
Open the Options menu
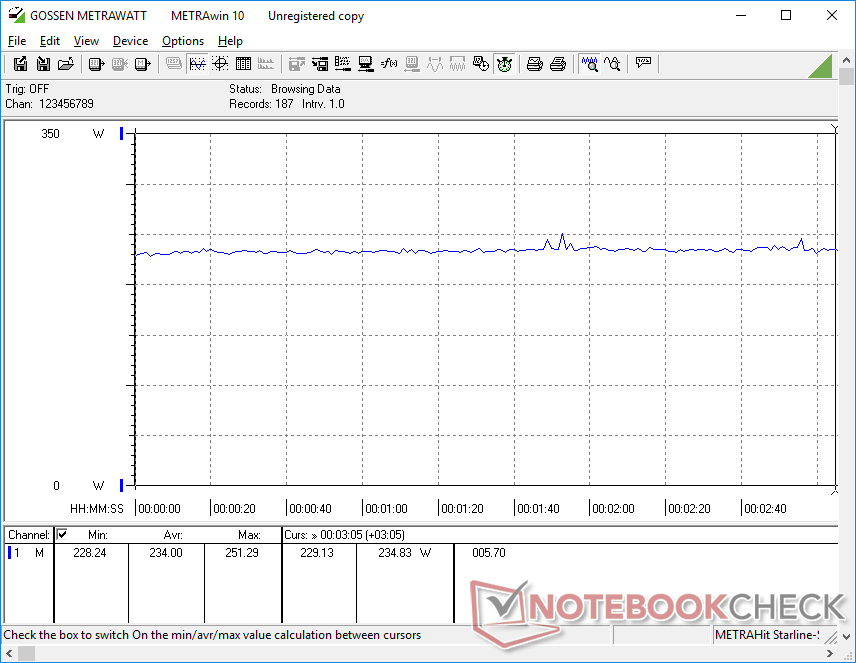pos(183,41)
